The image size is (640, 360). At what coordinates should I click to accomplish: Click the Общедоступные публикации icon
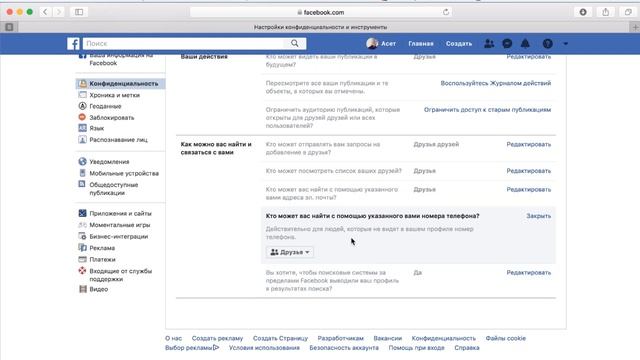point(82,184)
